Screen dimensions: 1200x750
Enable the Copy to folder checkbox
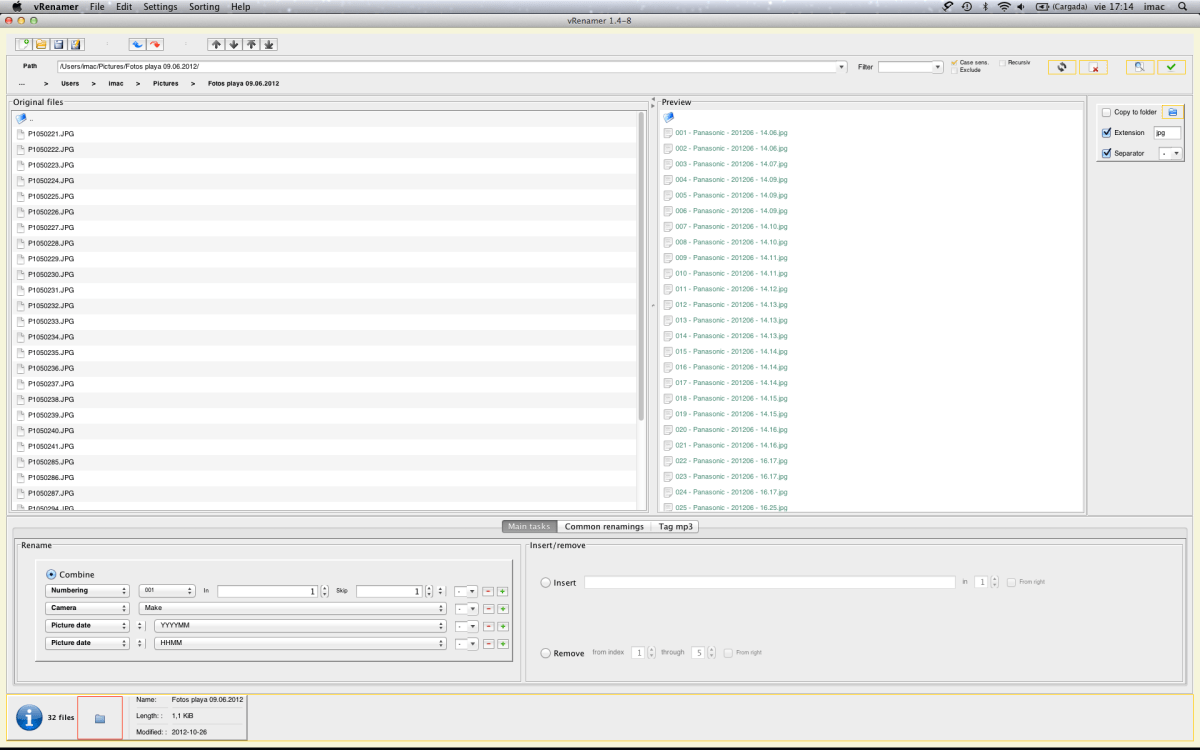point(1106,112)
